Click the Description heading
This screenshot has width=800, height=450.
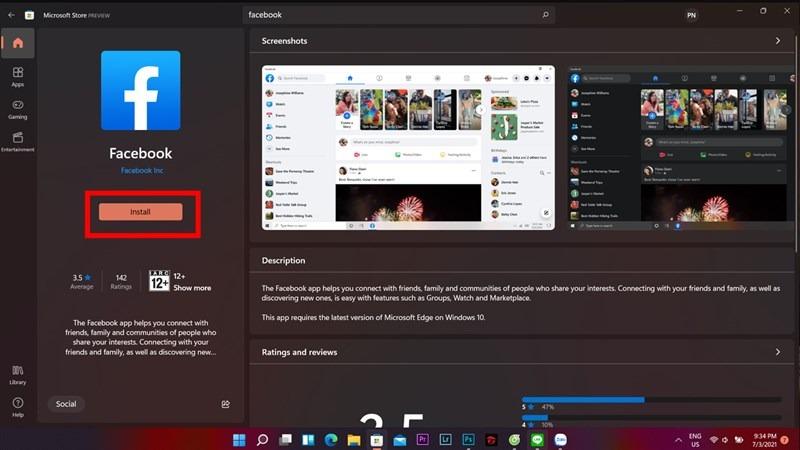click(x=283, y=260)
